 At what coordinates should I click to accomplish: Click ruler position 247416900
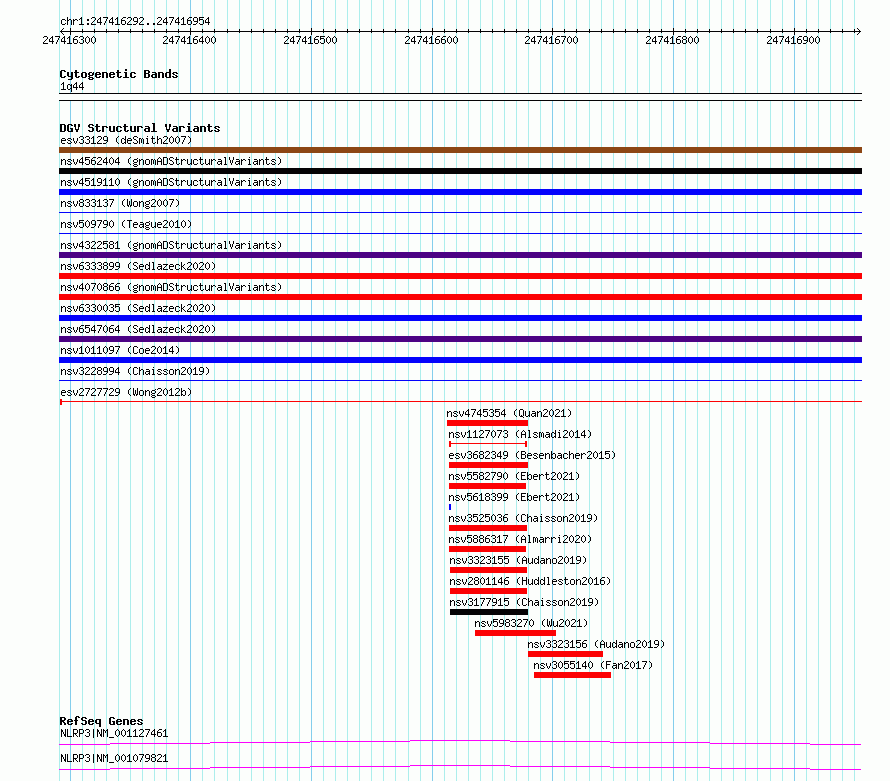click(x=794, y=40)
